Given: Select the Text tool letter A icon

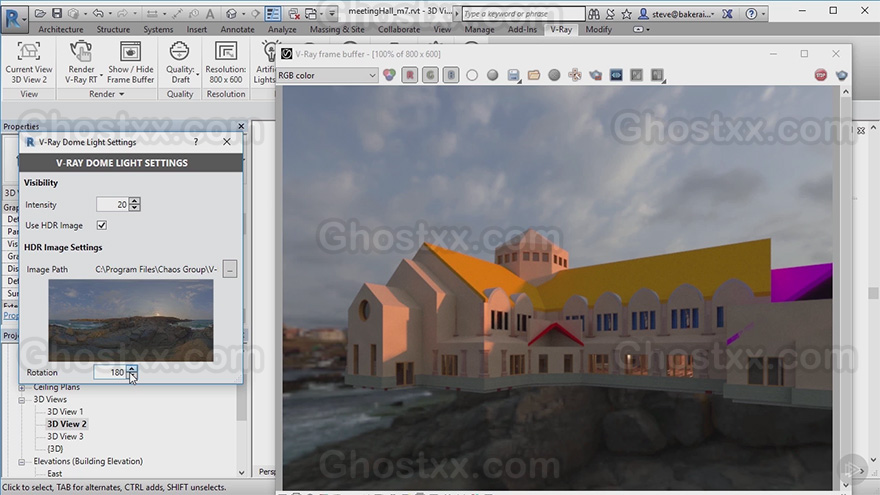Looking at the screenshot, I should coord(210,13).
